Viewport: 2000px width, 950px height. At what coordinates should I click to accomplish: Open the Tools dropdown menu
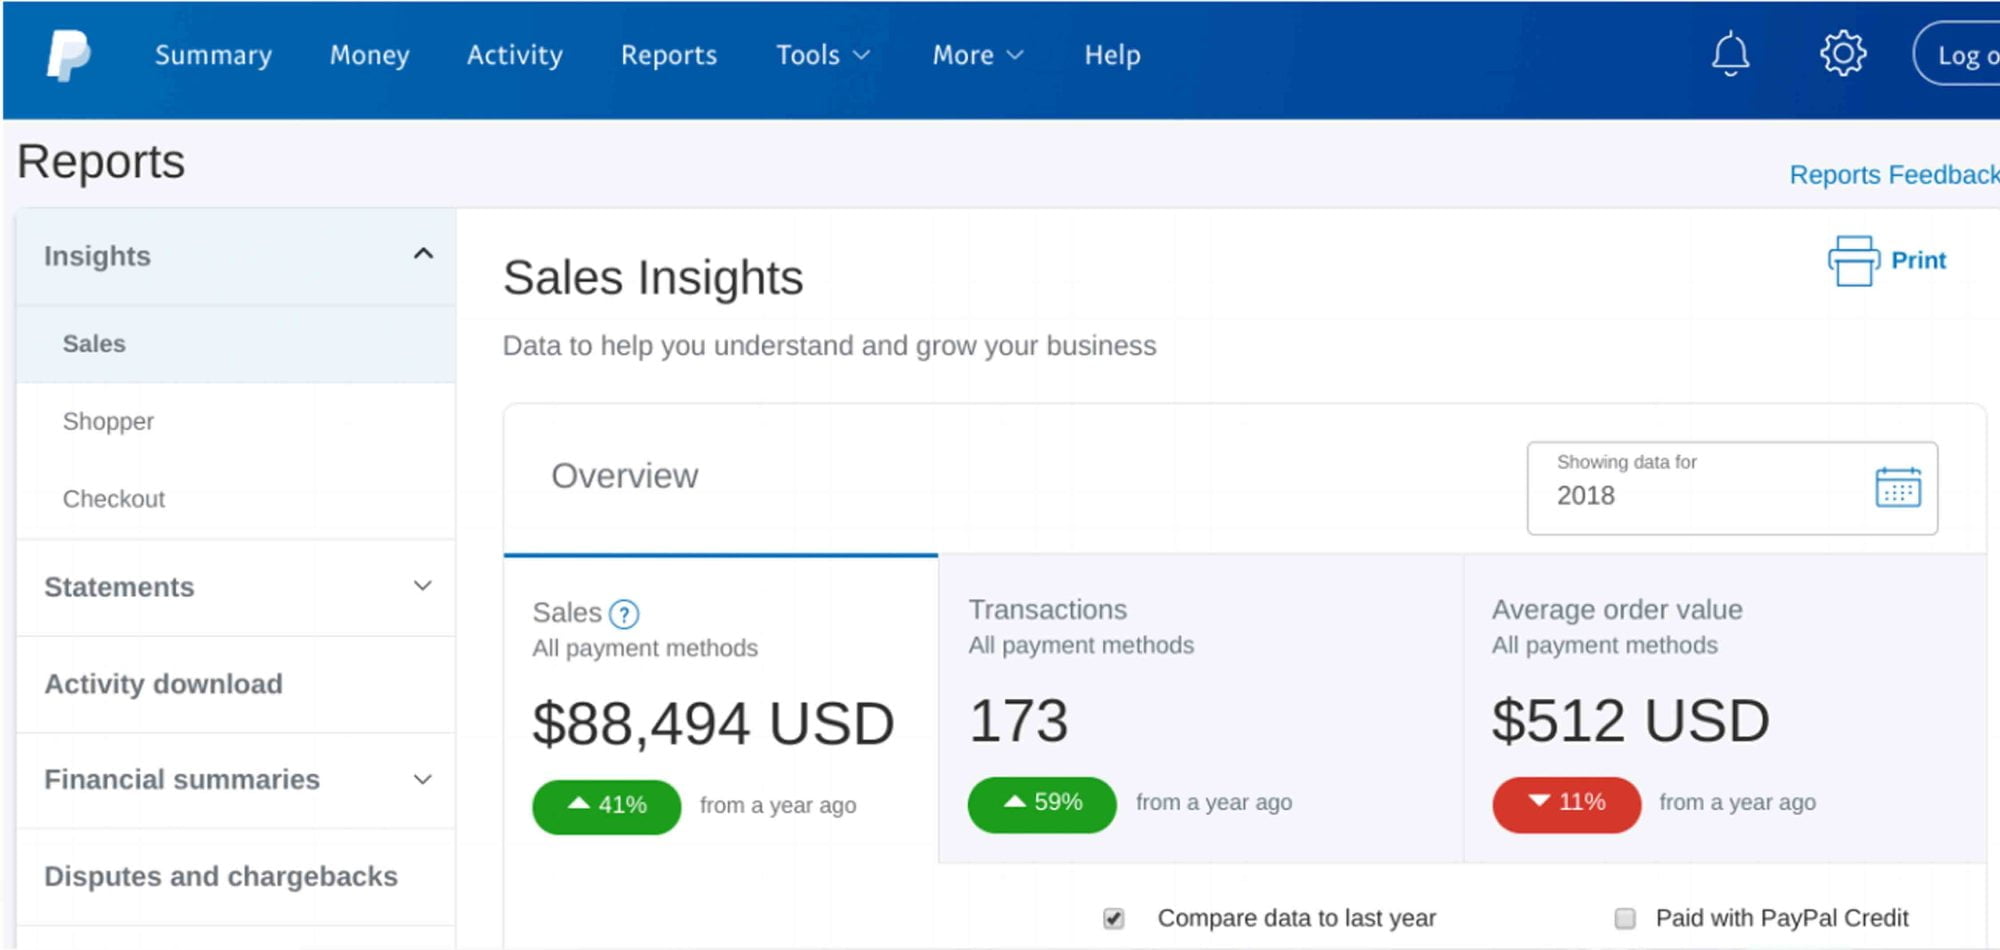(823, 55)
